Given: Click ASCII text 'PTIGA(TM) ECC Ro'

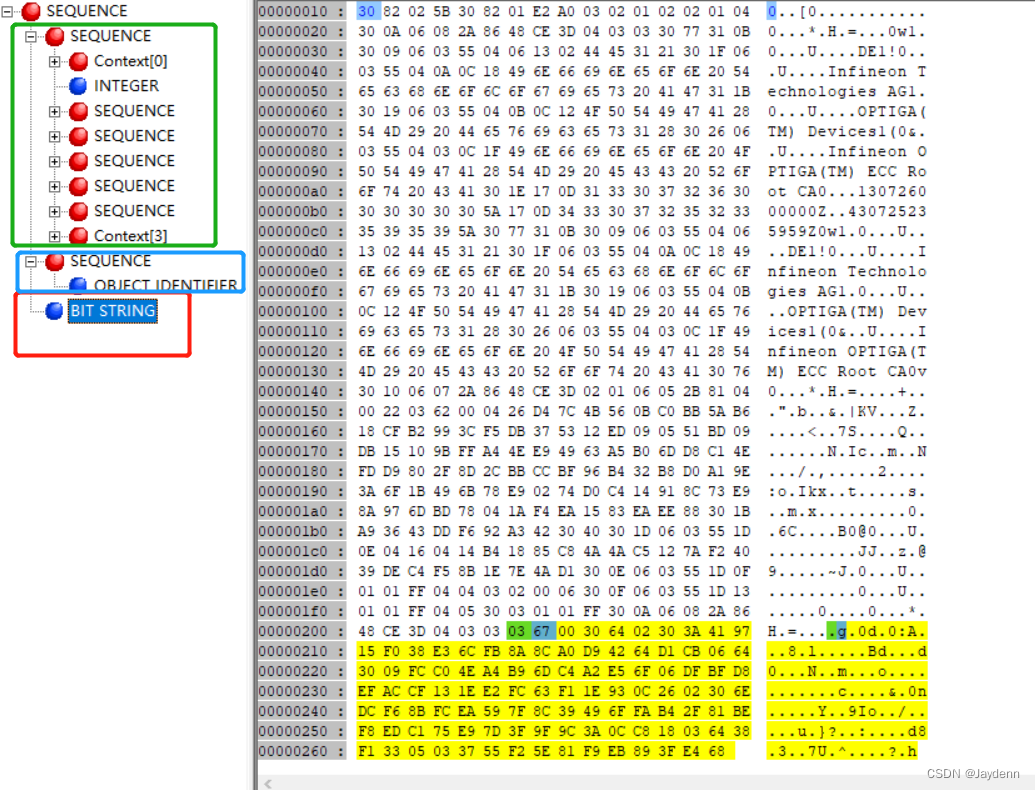Looking at the screenshot, I should coord(847,172).
